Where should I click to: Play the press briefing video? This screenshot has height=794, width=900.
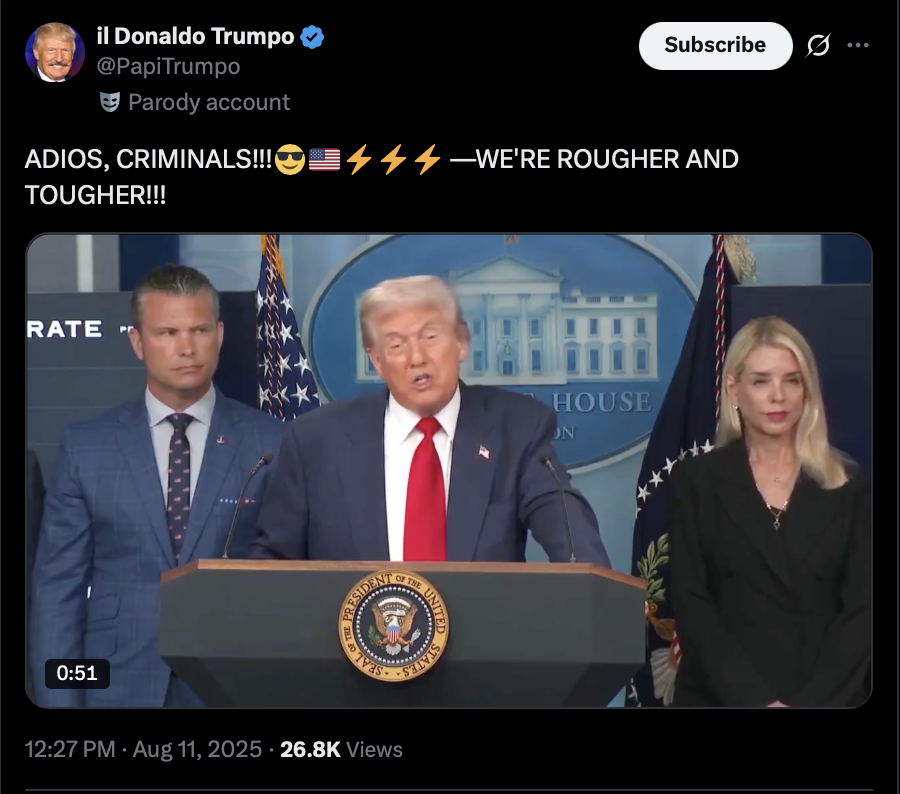tap(449, 470)
